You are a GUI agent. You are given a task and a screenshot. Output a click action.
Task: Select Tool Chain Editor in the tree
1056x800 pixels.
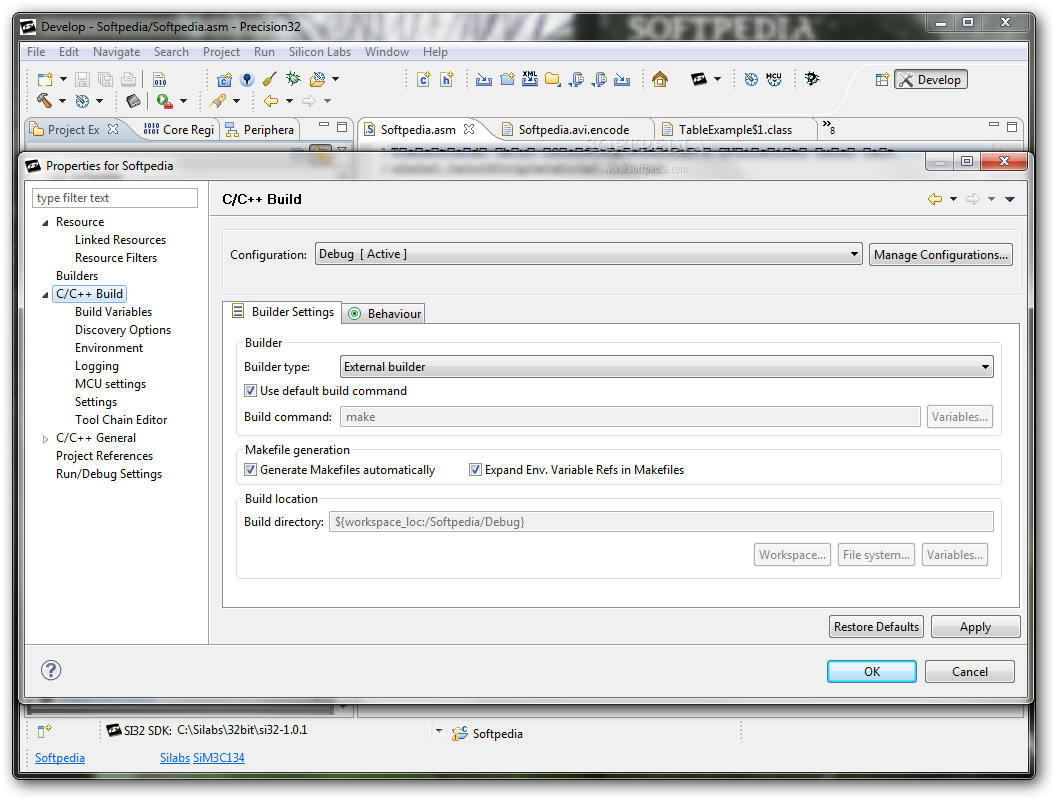(121, 420)
